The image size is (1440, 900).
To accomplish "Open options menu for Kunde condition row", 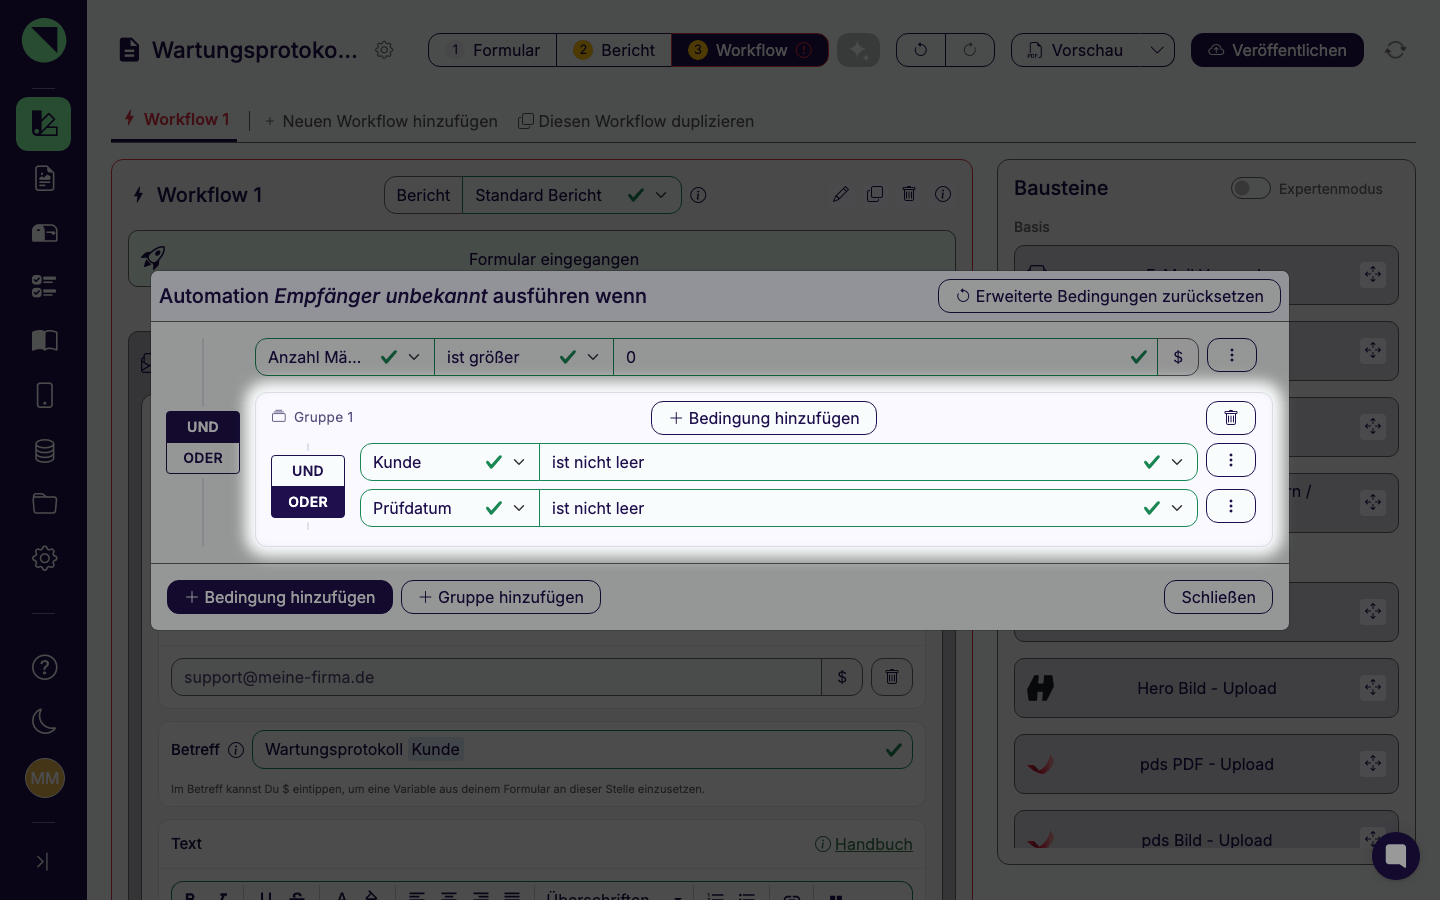I will tap(1231, 460).
